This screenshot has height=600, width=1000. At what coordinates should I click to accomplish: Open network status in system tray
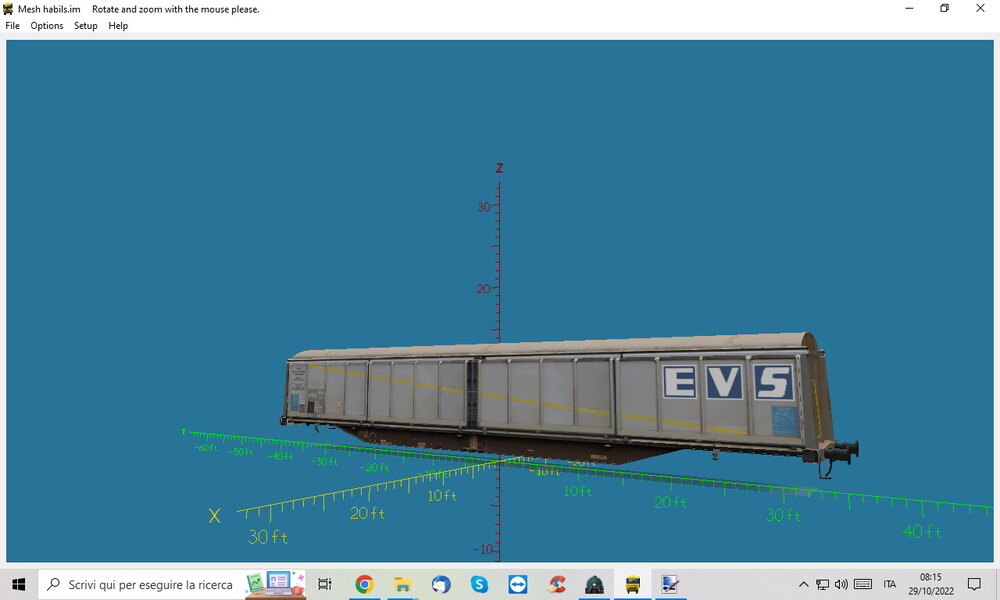823,584
